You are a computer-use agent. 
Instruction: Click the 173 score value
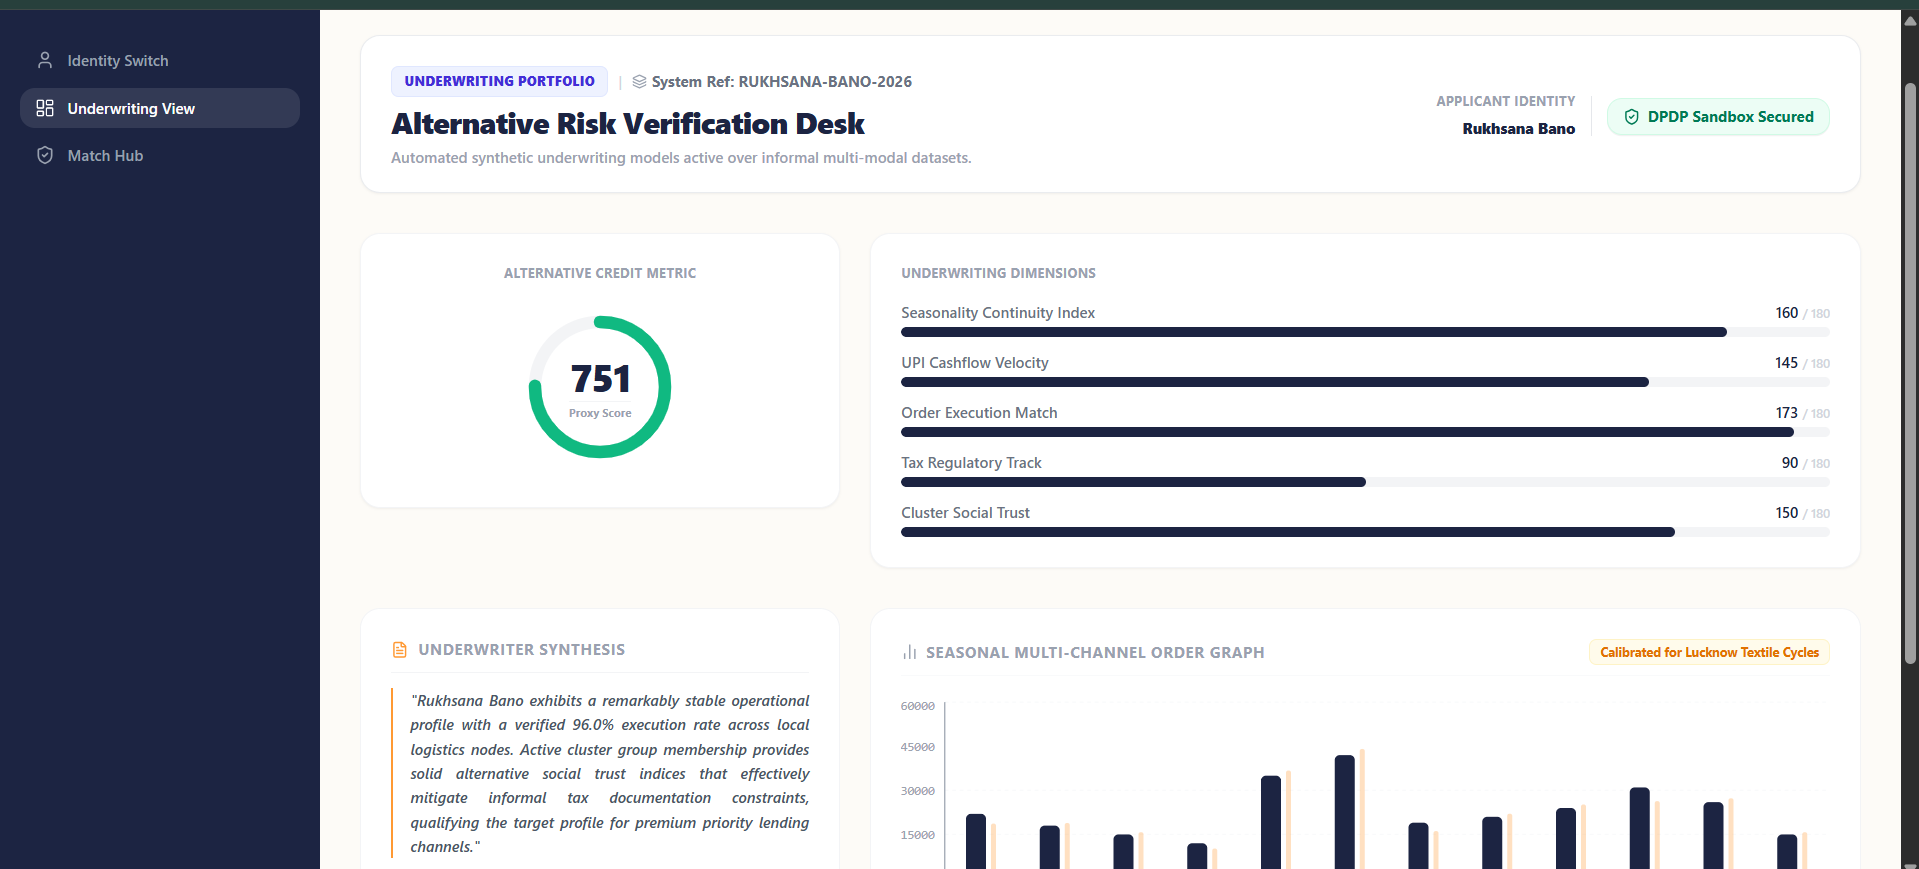coord(1786,413)
